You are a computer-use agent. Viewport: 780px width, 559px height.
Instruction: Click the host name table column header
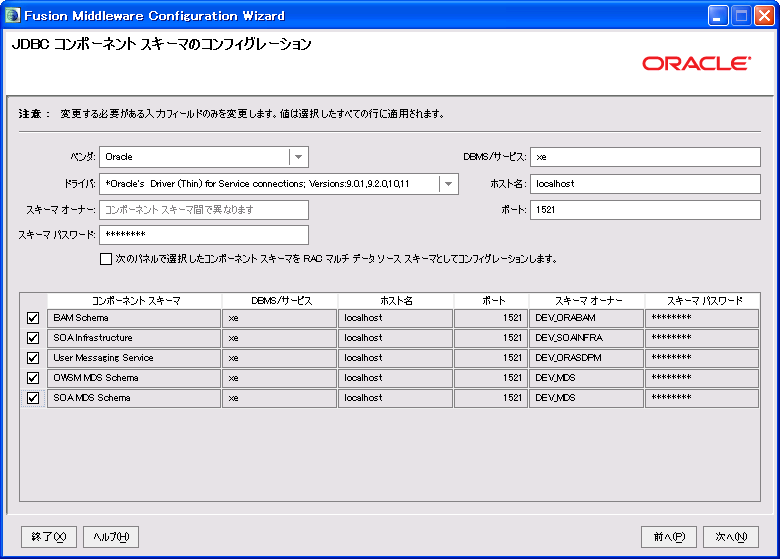(396, 300)
